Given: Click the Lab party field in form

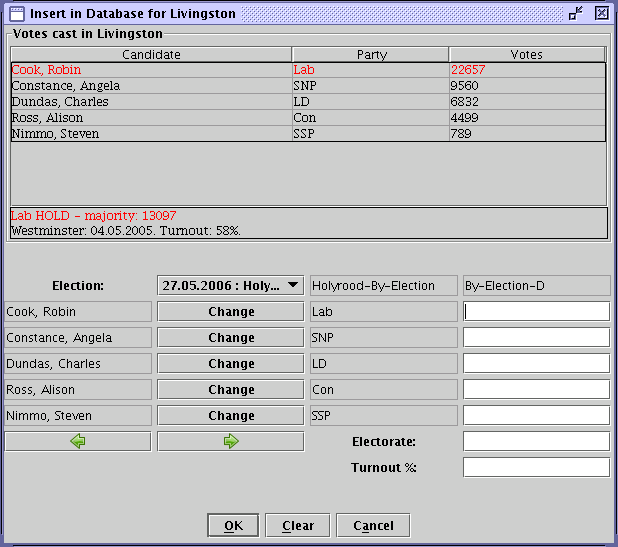Looking at the screenshot, I should pyautogui.click(x=383, y=312).
